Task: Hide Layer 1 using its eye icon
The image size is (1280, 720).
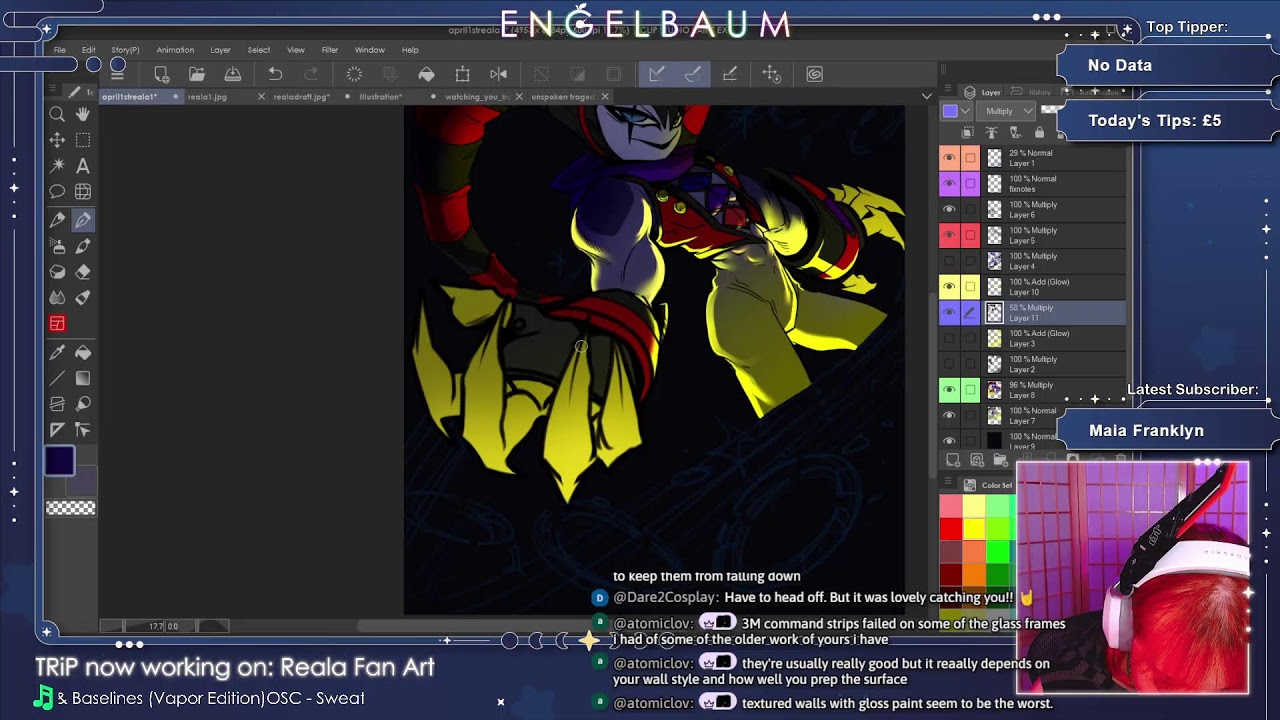Action: tap(949, 158)
